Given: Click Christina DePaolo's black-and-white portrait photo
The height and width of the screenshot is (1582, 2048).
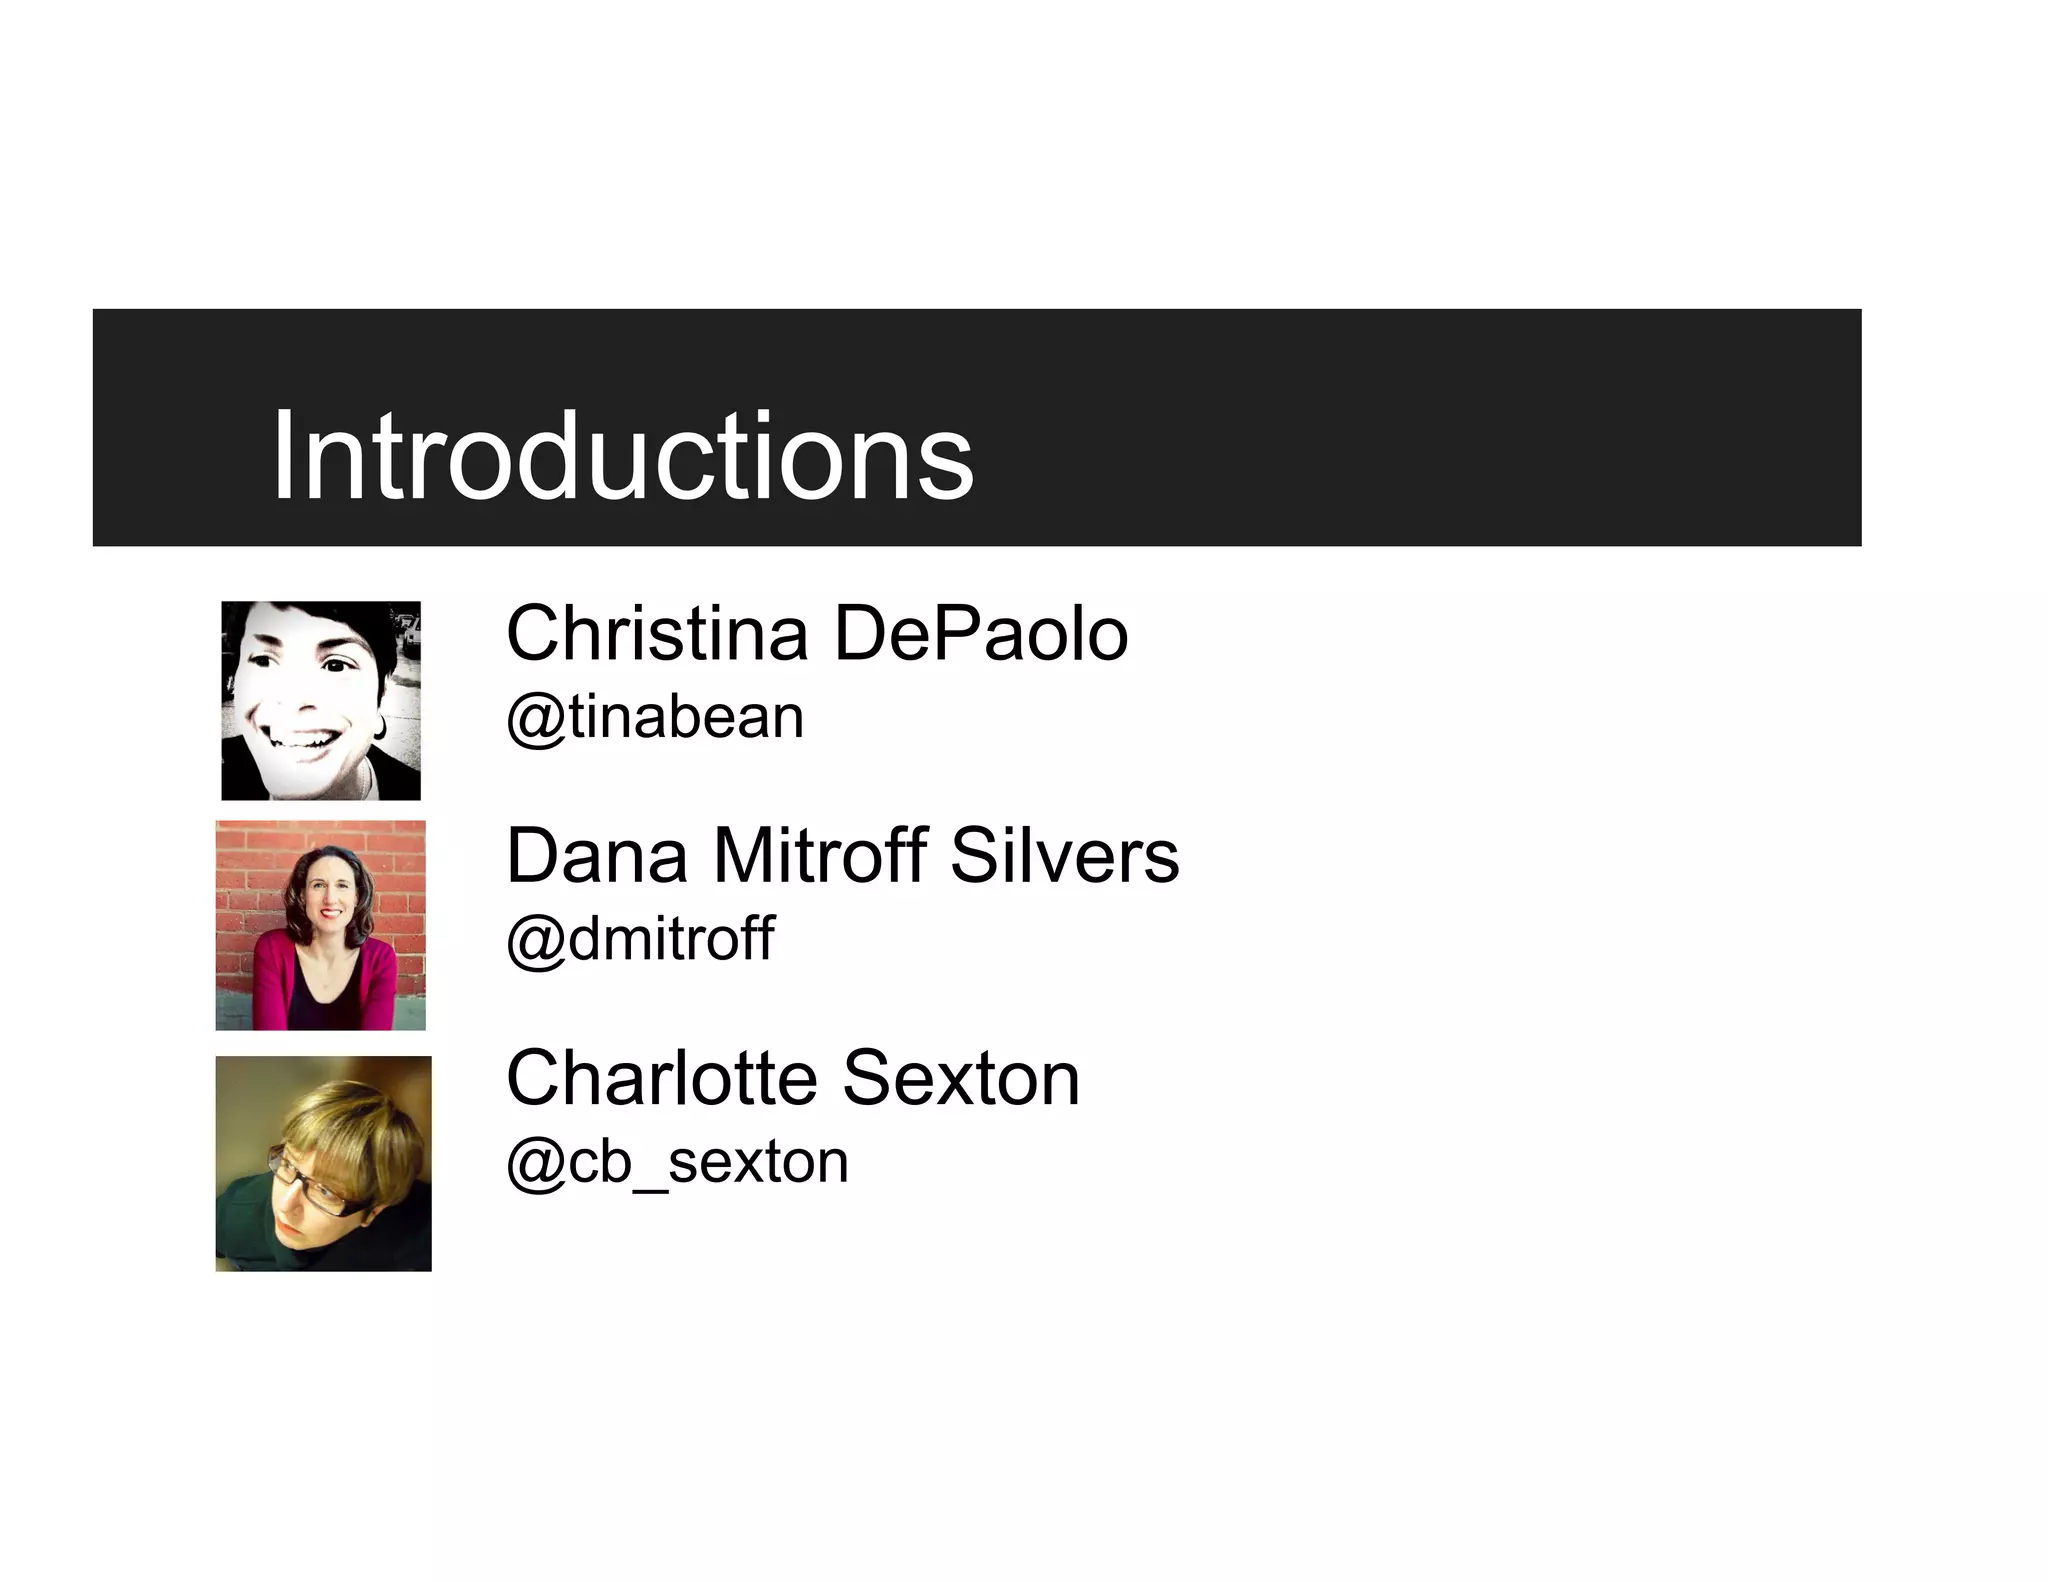Looking at the screenshot, I should tap(321, 700).
